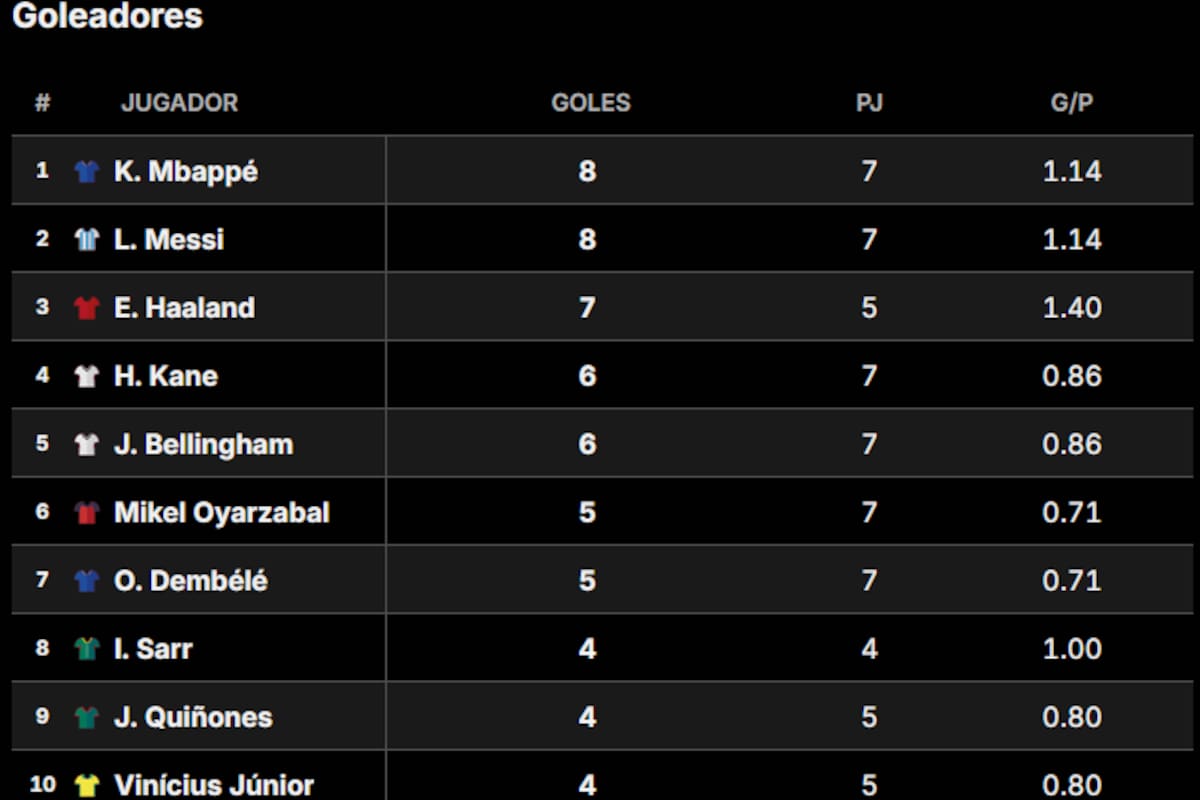Click L. Messi's striped jersey icon
Screen dimensions: 1200x800
click(87, 240)
